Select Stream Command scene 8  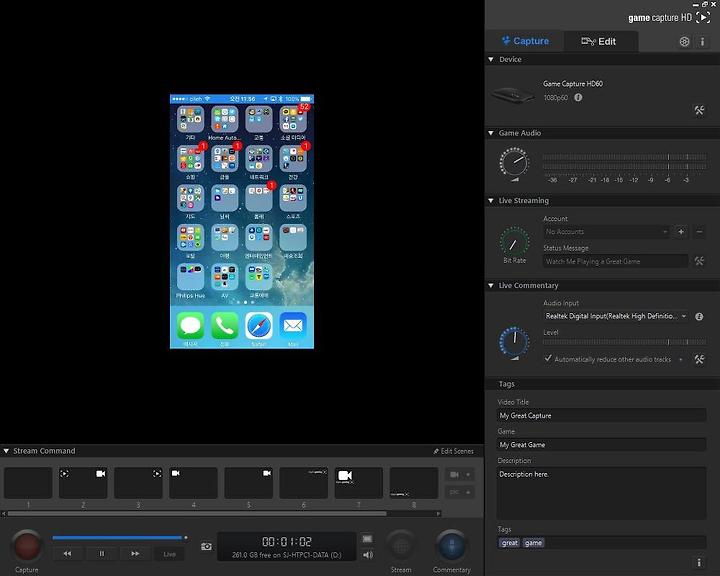(x=414, y=483)
